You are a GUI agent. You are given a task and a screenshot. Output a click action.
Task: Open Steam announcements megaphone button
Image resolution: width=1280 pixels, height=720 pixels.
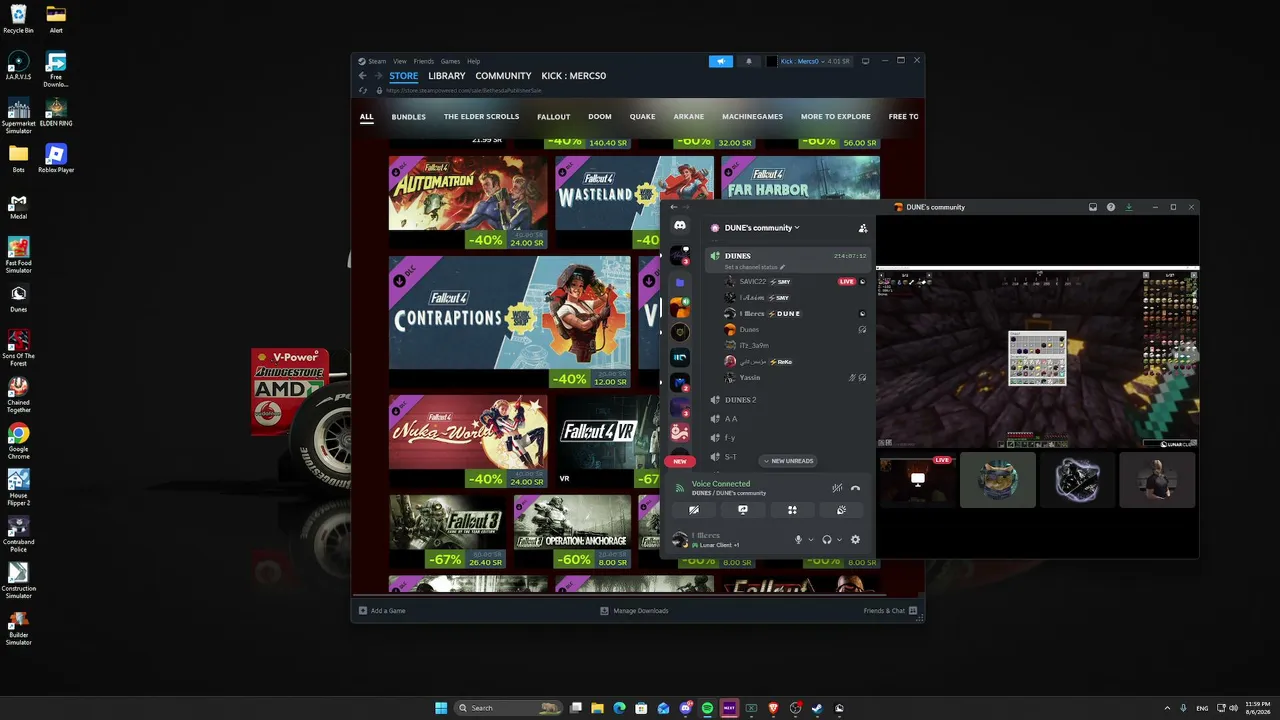click(721, 61)
